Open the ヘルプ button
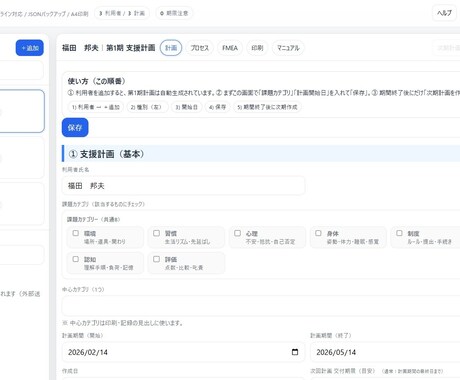The image size is (460, 380). 444,13
